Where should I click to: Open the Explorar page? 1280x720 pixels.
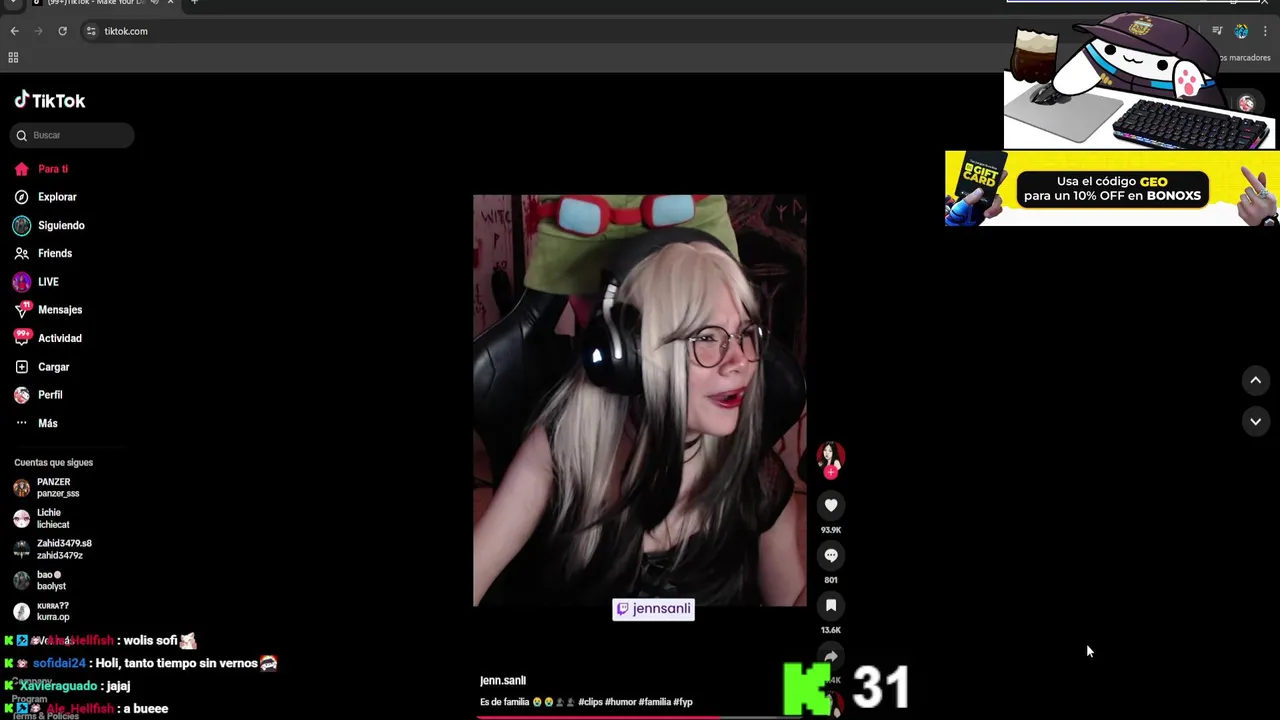pos(57,197)
